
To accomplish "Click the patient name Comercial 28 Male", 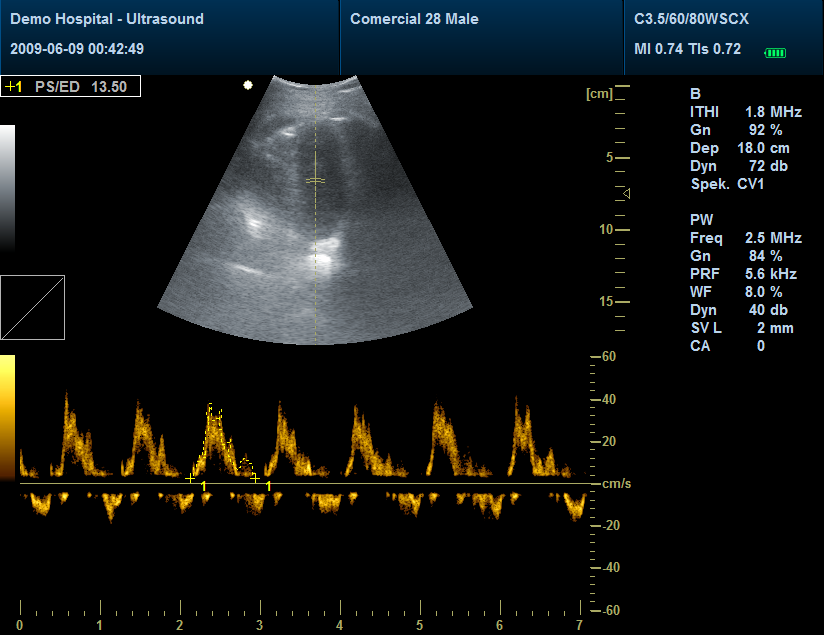I will pos(414,18).
